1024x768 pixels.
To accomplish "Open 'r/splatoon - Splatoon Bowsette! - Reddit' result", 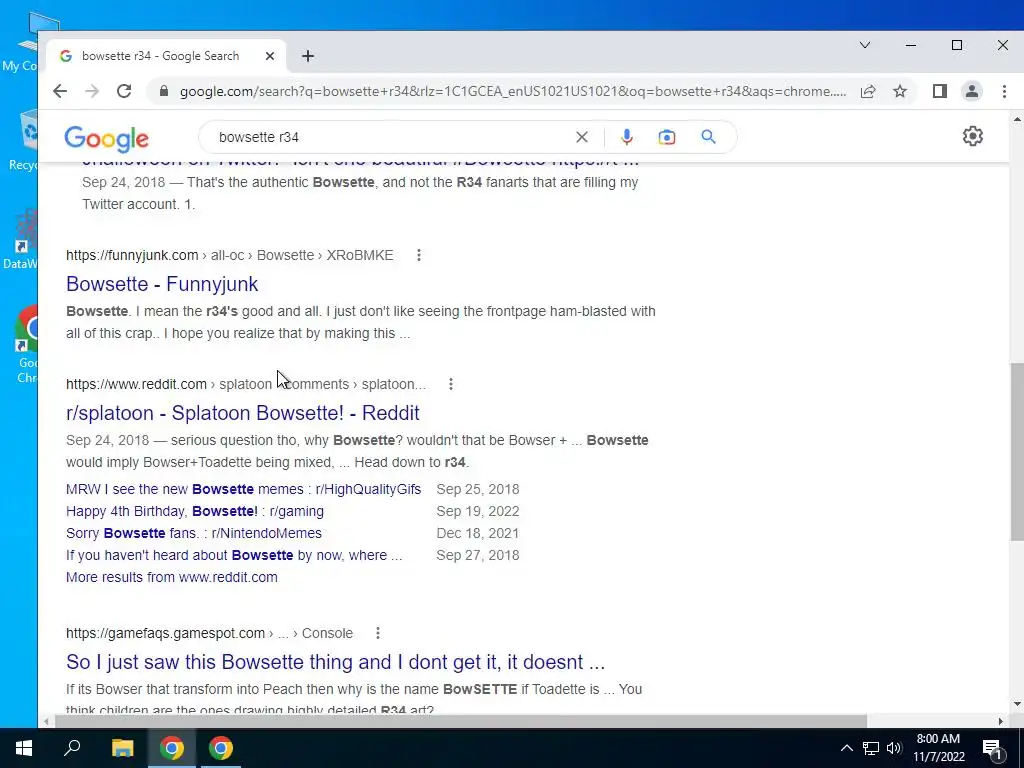I will pyautogui.click(x=242, y=413).
